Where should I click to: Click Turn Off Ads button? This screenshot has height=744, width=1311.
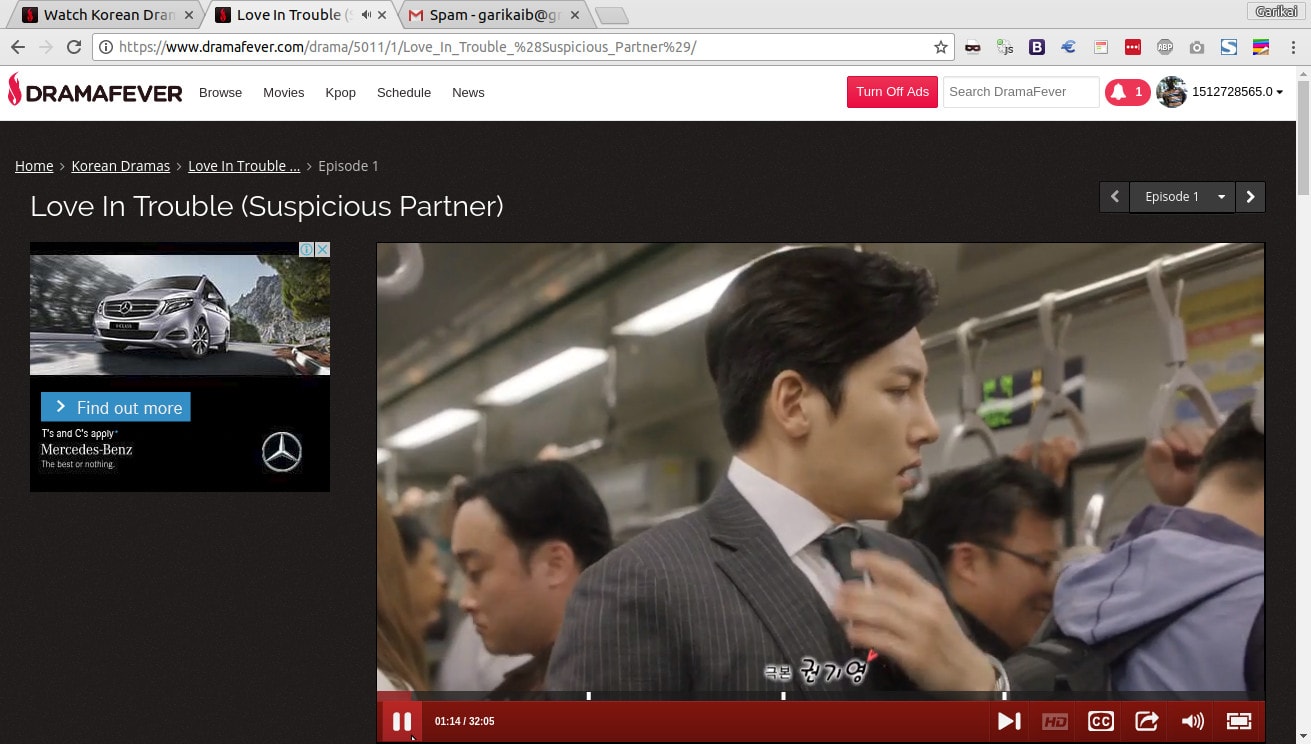(892, 92)
